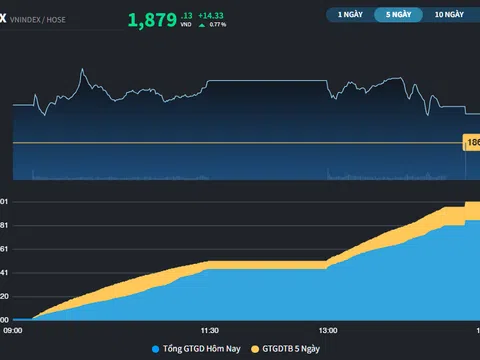Toggle the Tổng GTGD Hôm Nay legend series

196,349
